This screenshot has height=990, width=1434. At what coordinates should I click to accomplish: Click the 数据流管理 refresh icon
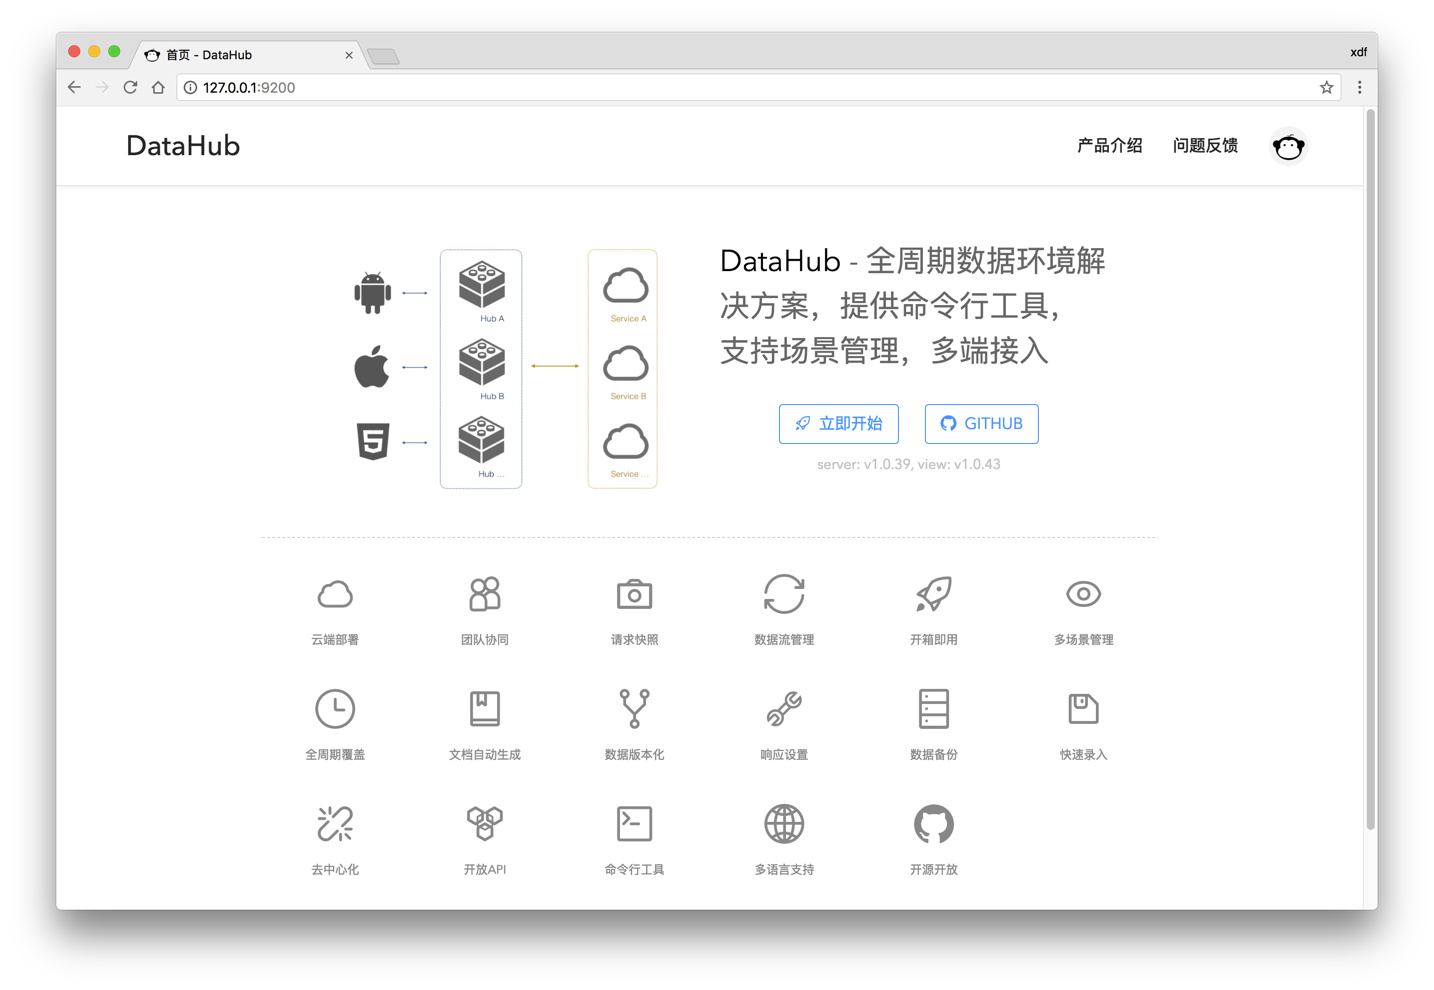pyautogui.click(x=784, y=595)
